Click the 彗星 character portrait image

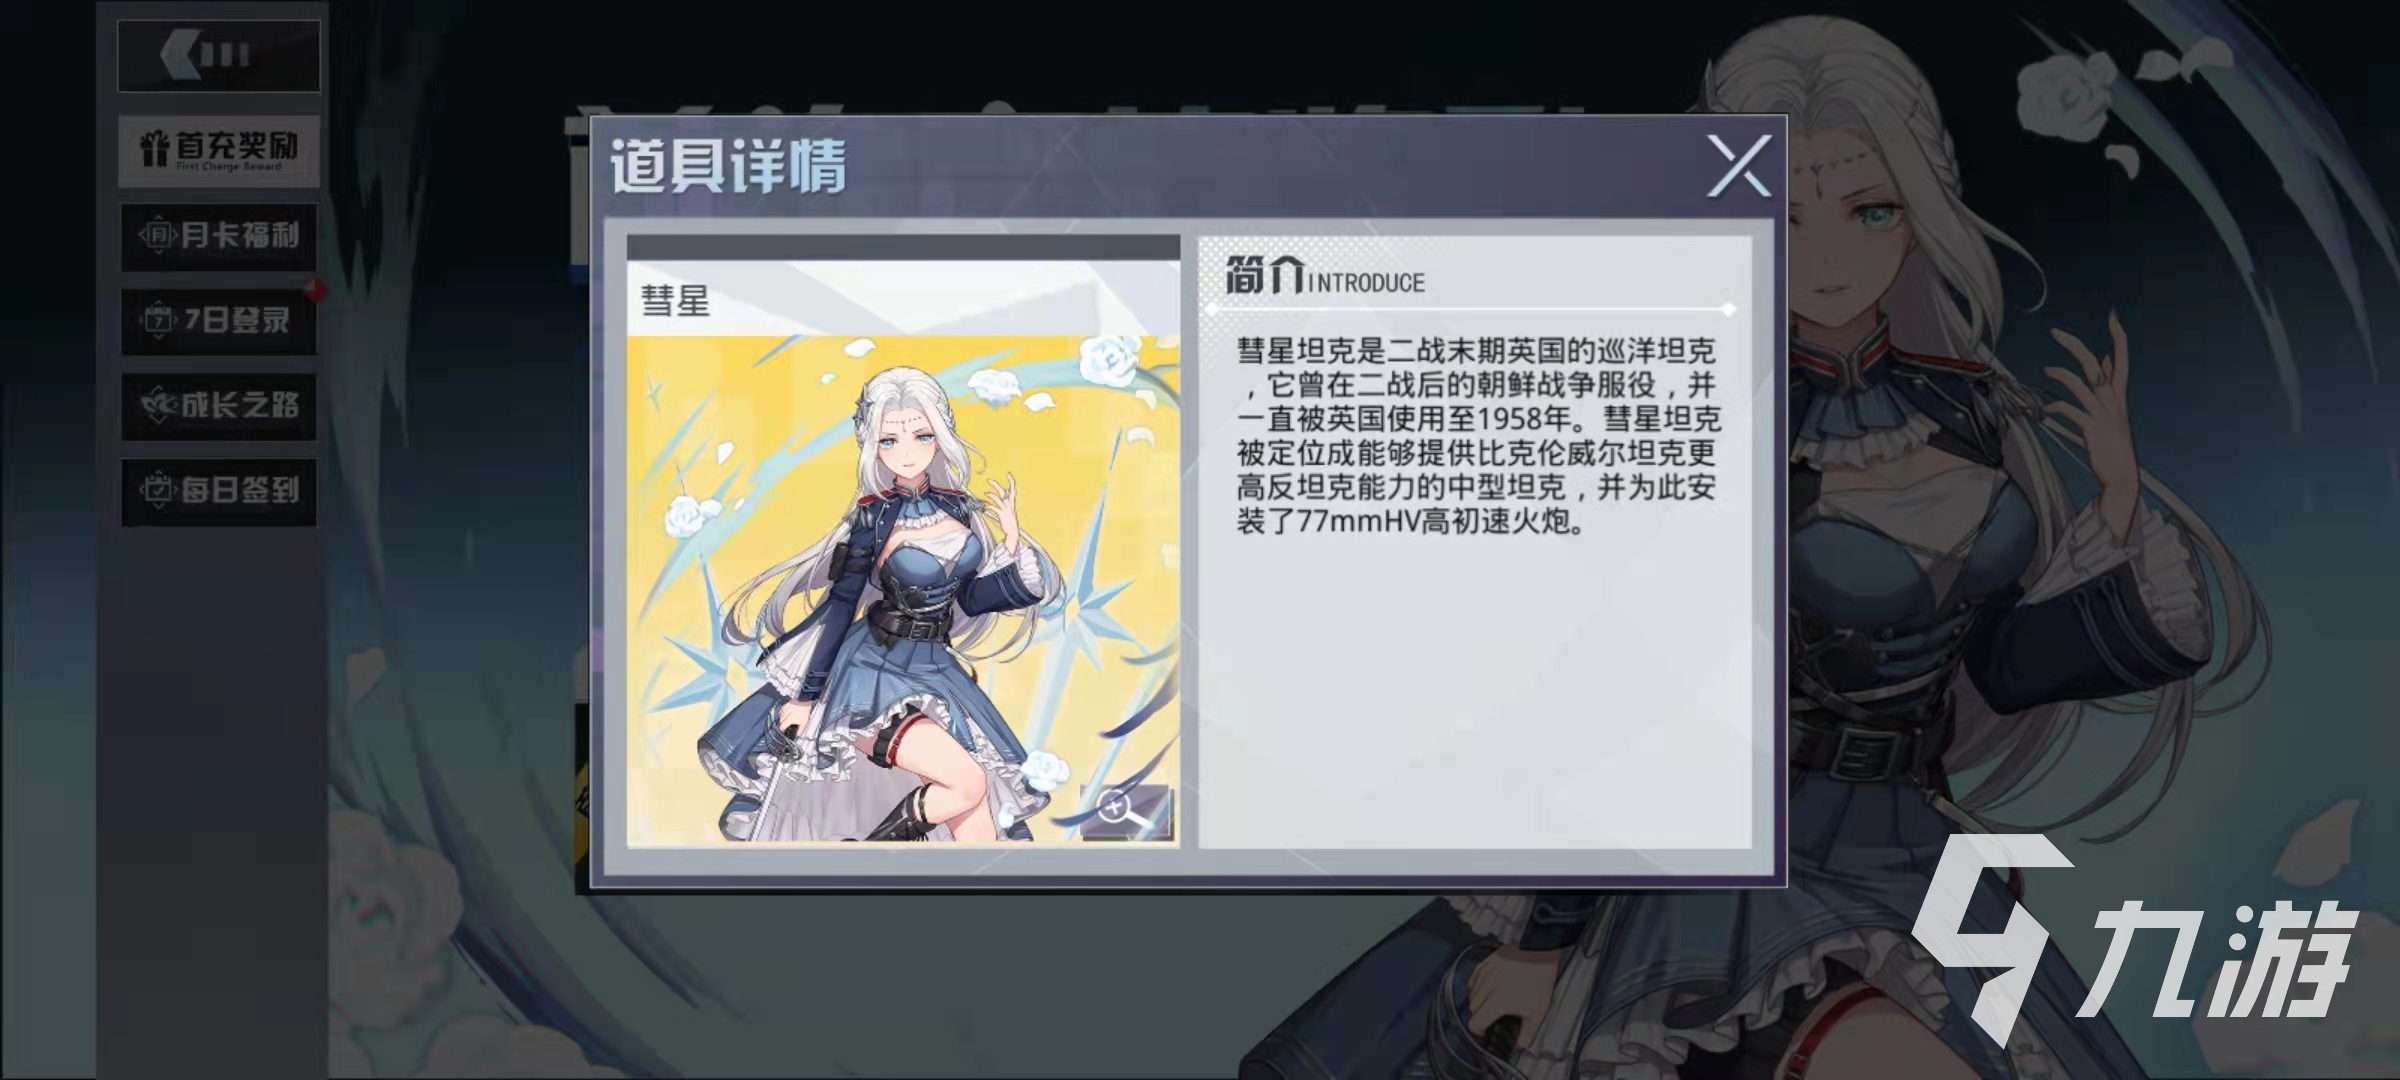(x=903, y=589)
